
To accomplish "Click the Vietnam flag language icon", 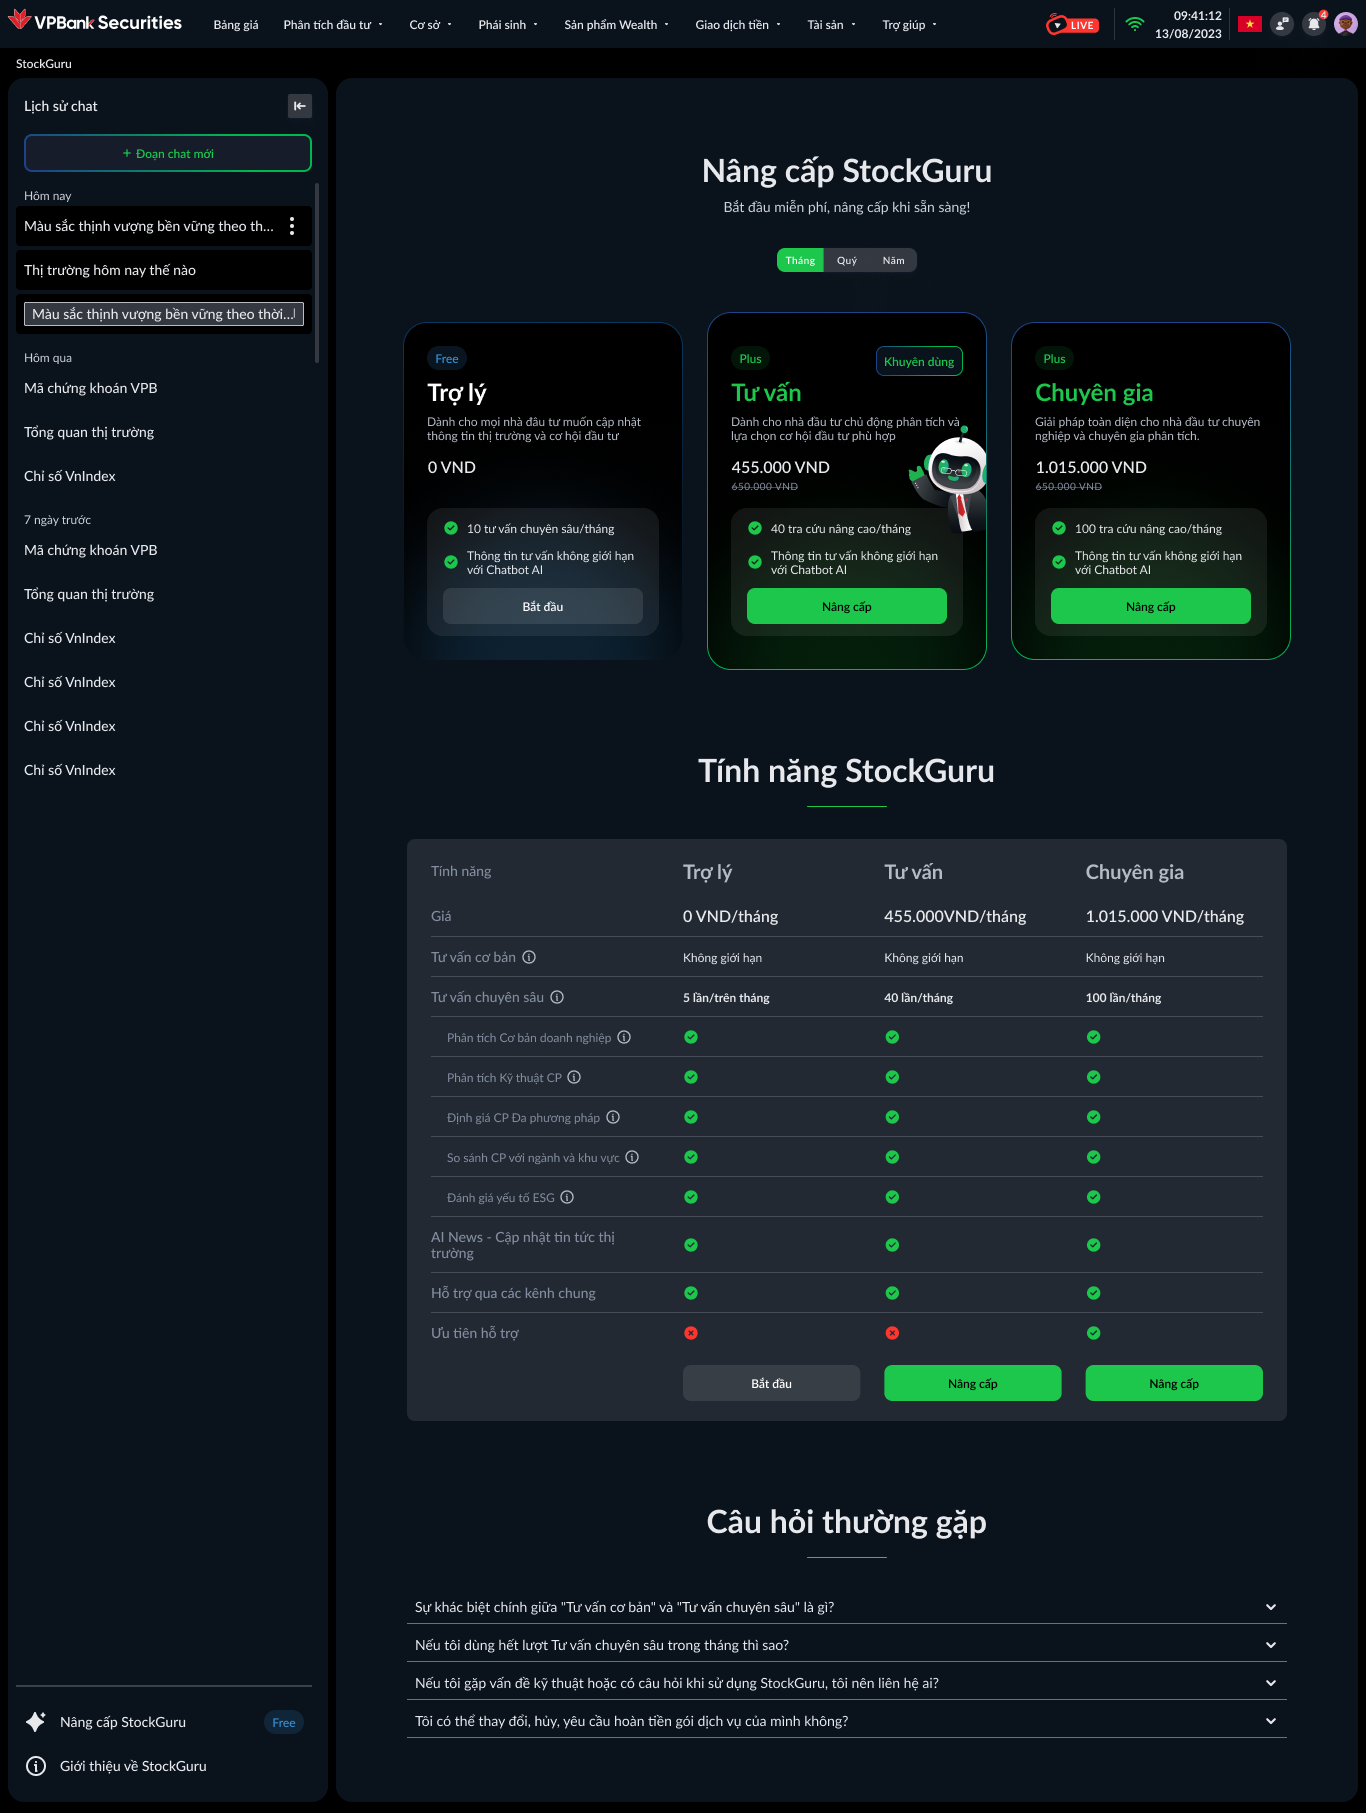I will tap(1249, 24).
